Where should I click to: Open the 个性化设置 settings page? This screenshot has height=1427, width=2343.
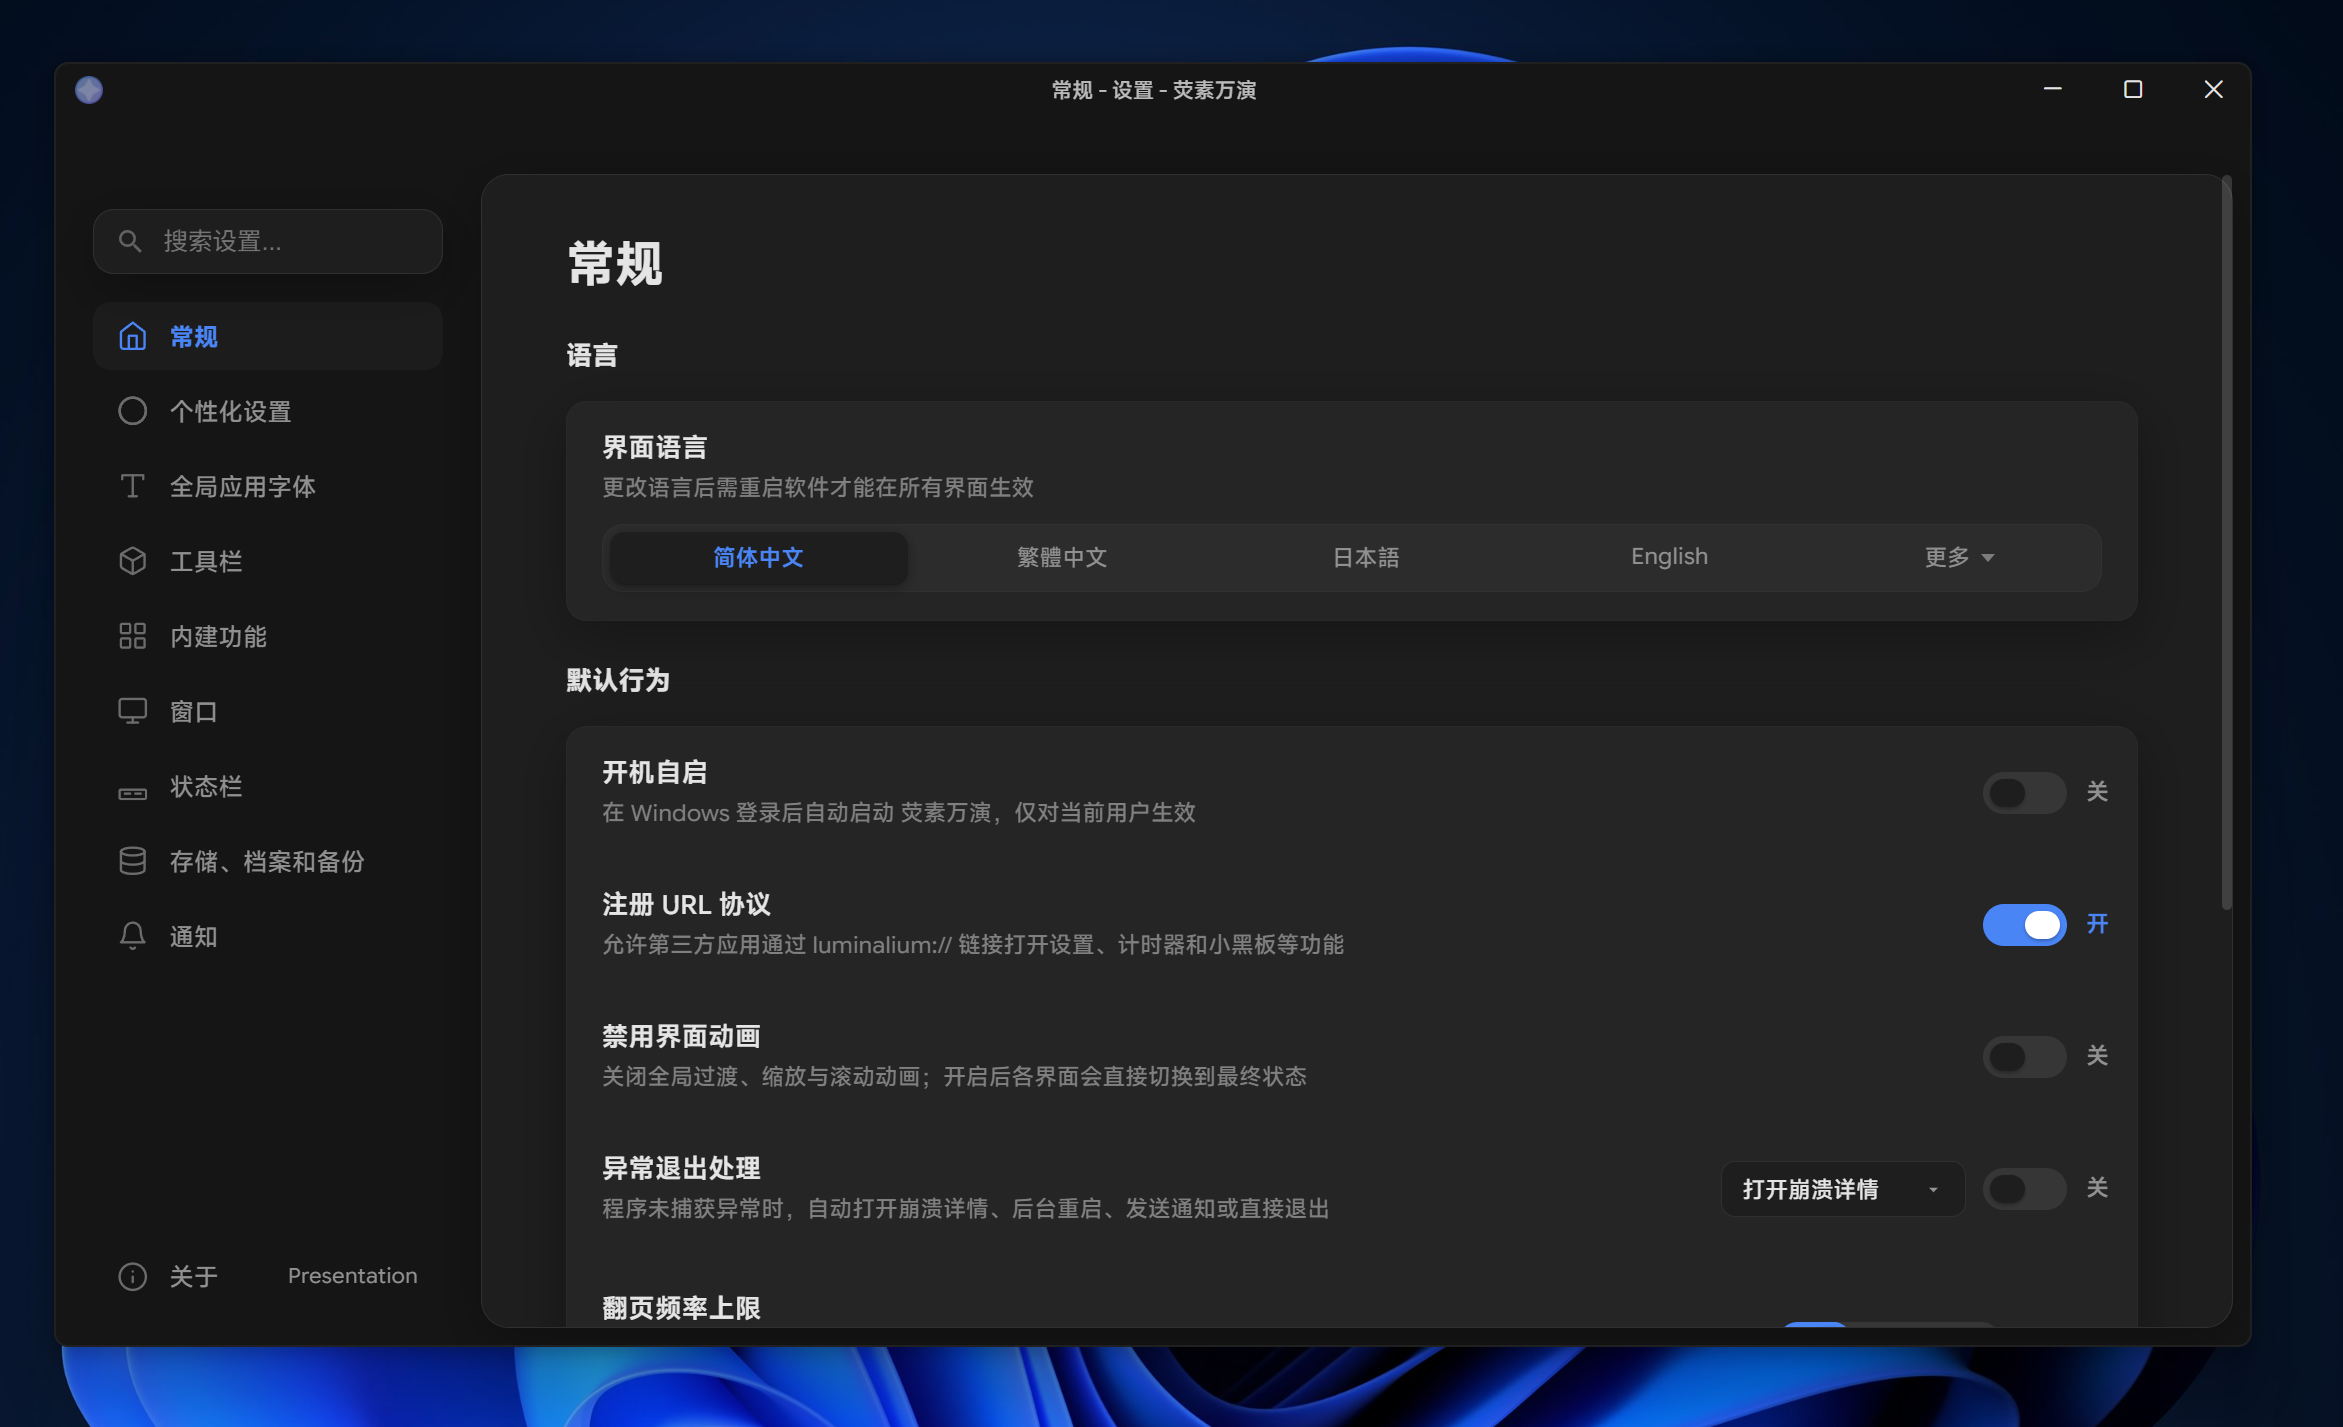[268, 411]
